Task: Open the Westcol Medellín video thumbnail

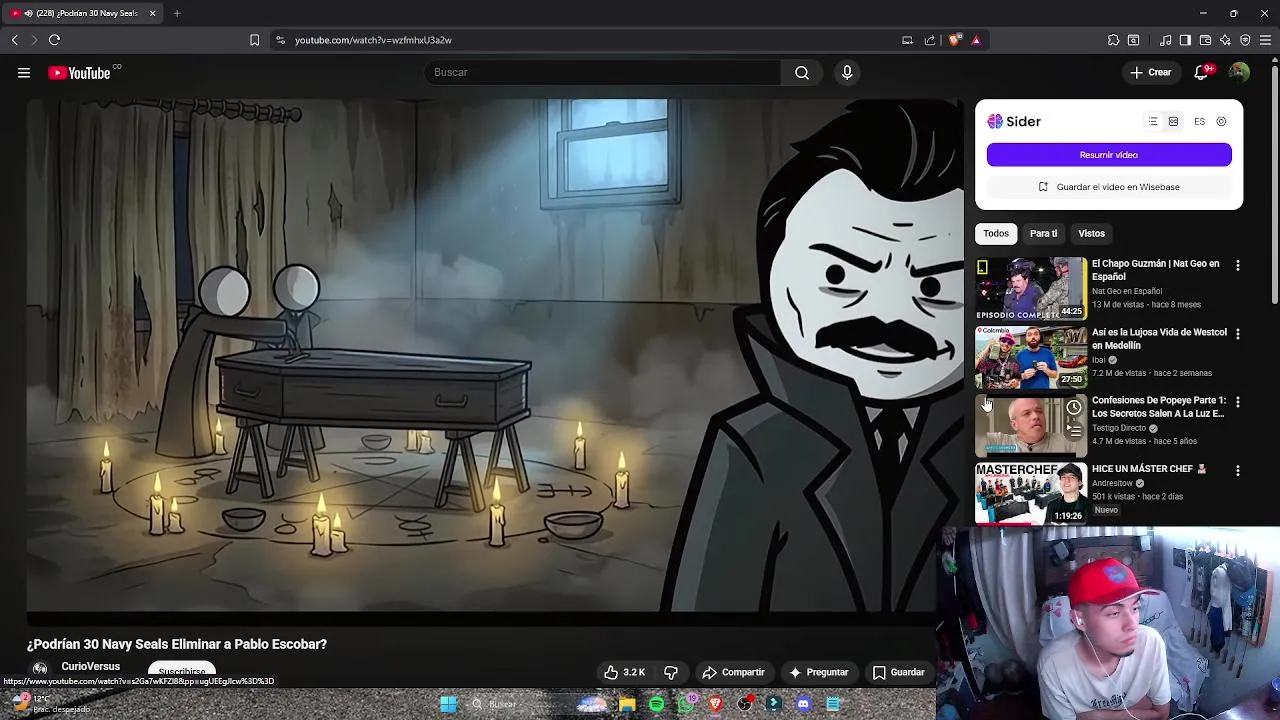Action: point(1031,357)
